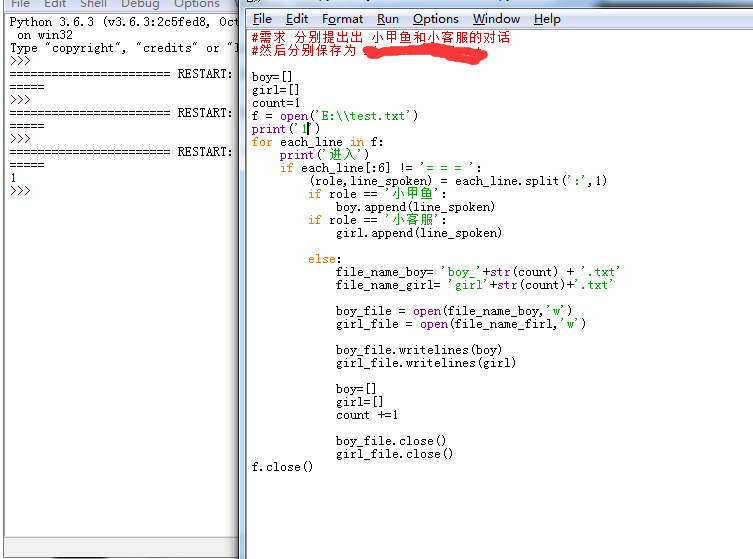Place cursor on the count=1 line
The image size is (753, 559).
[276, 103]
